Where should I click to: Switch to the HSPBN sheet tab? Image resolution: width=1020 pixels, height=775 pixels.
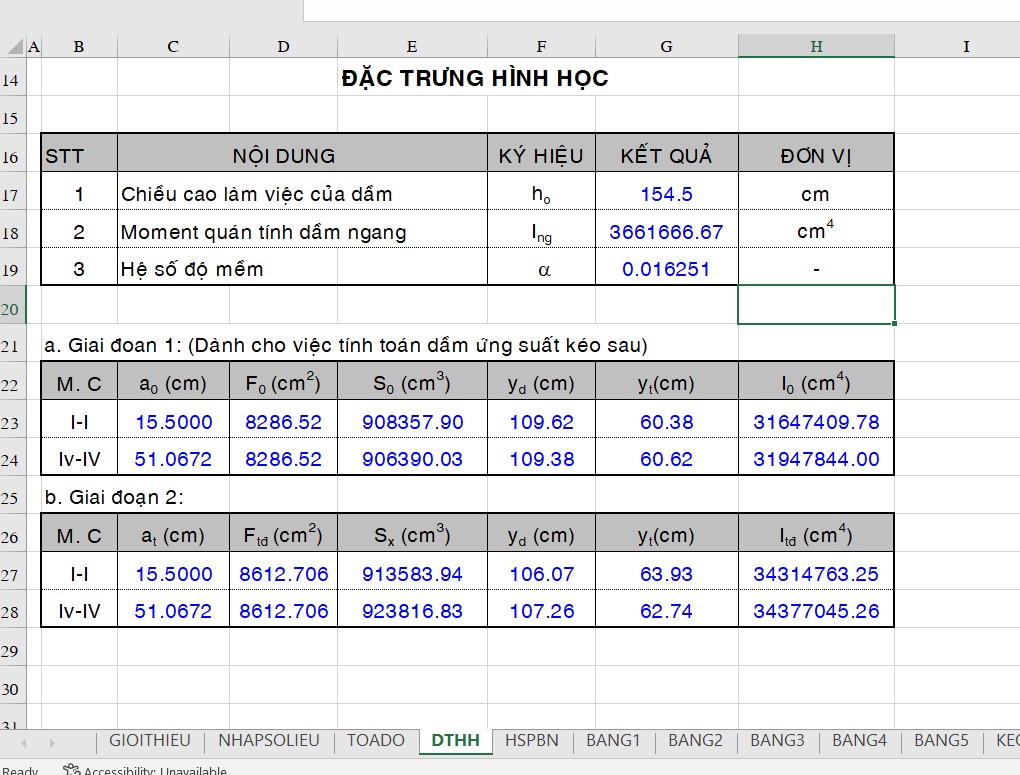click(531, 741)
